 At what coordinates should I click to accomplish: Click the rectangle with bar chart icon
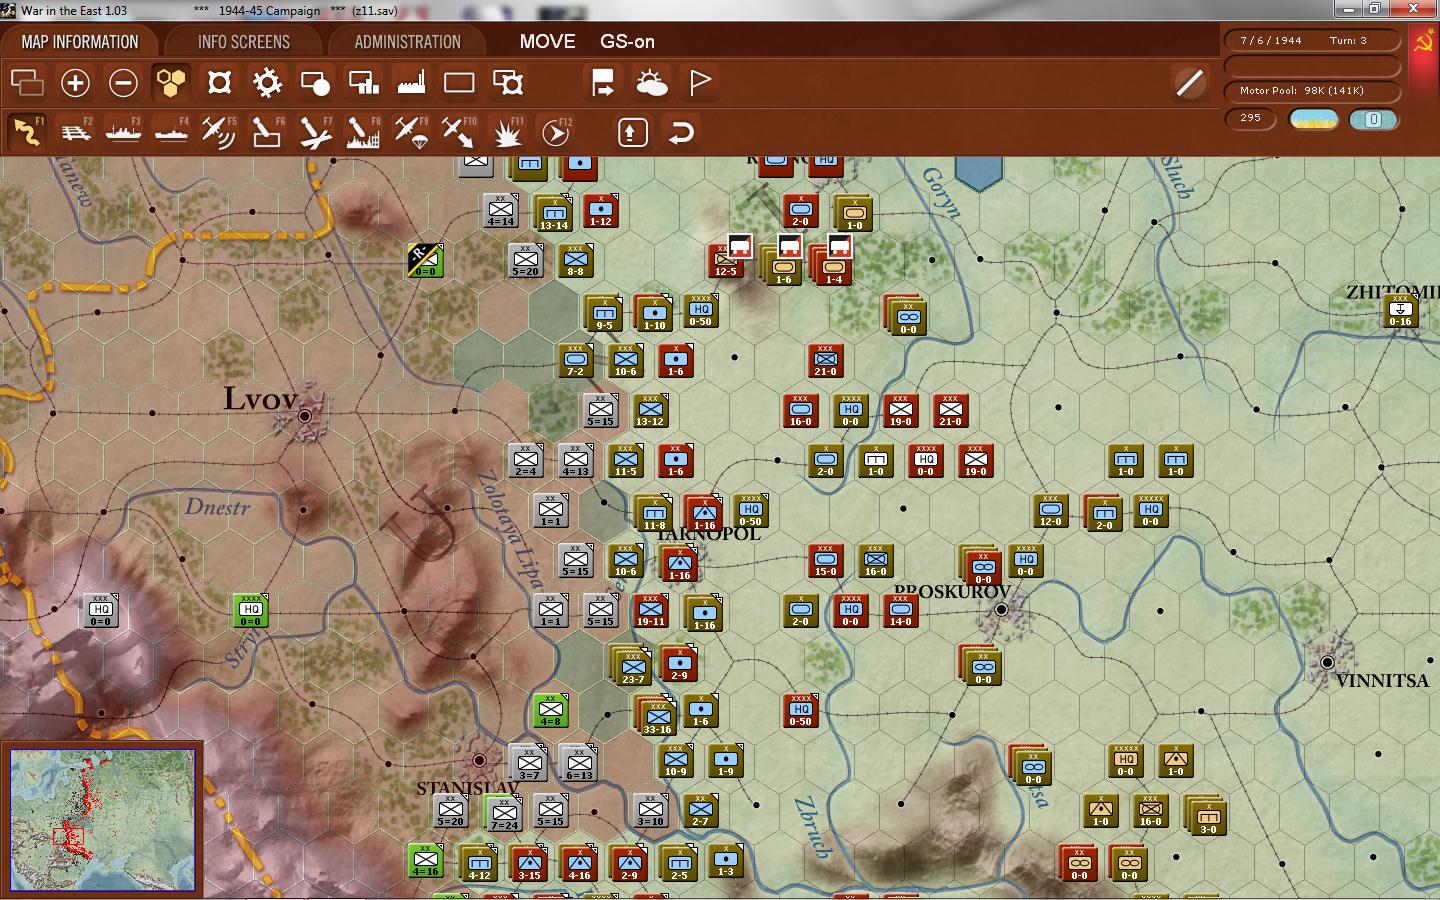click(x=363, y=82)
